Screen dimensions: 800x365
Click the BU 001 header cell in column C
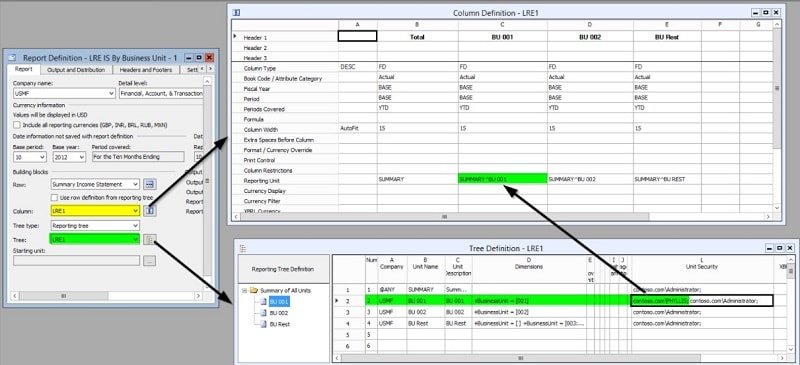(x=503, y=37)
